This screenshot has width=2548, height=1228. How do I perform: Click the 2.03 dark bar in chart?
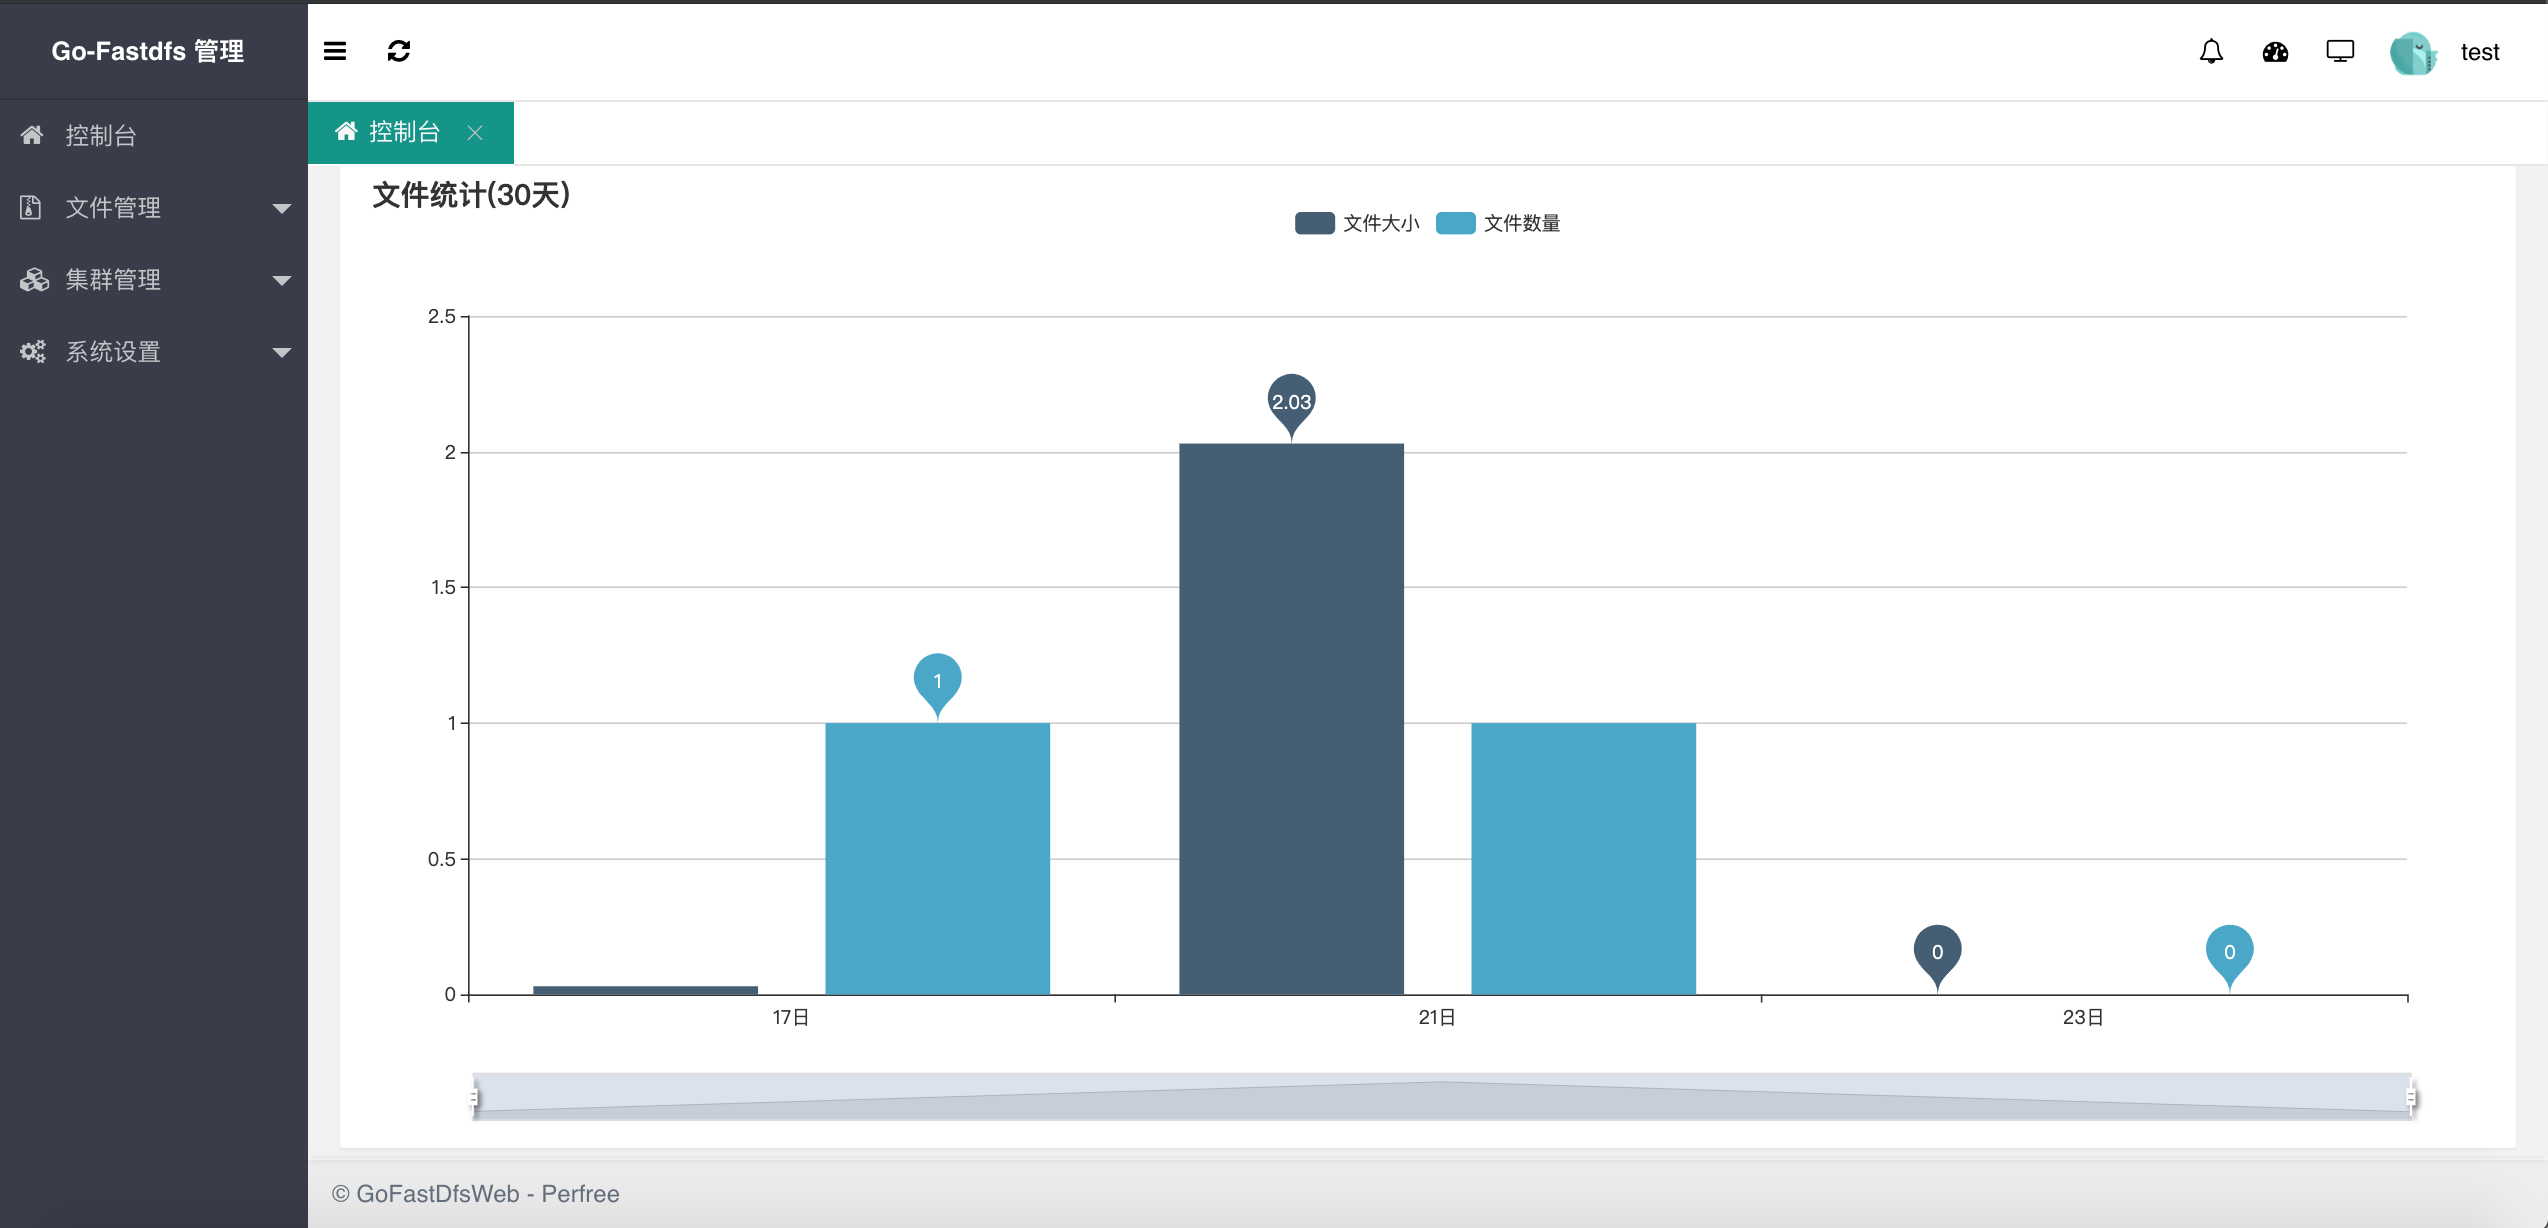[x=1291, y=718]
